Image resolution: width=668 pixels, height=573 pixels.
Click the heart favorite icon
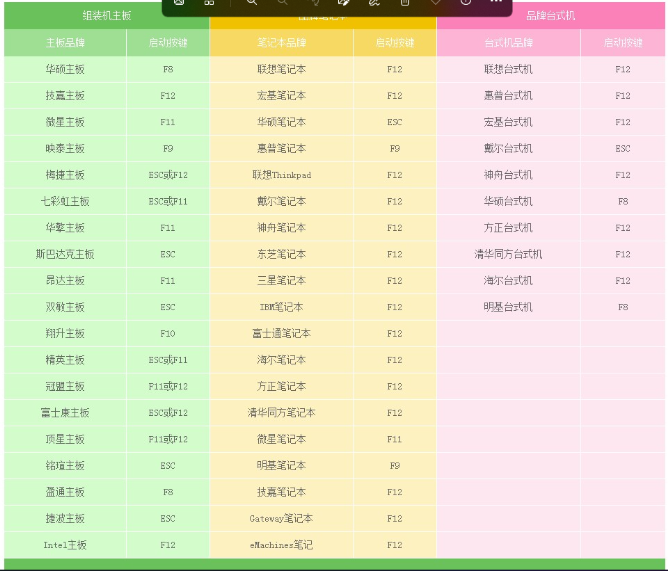[435, 3]
